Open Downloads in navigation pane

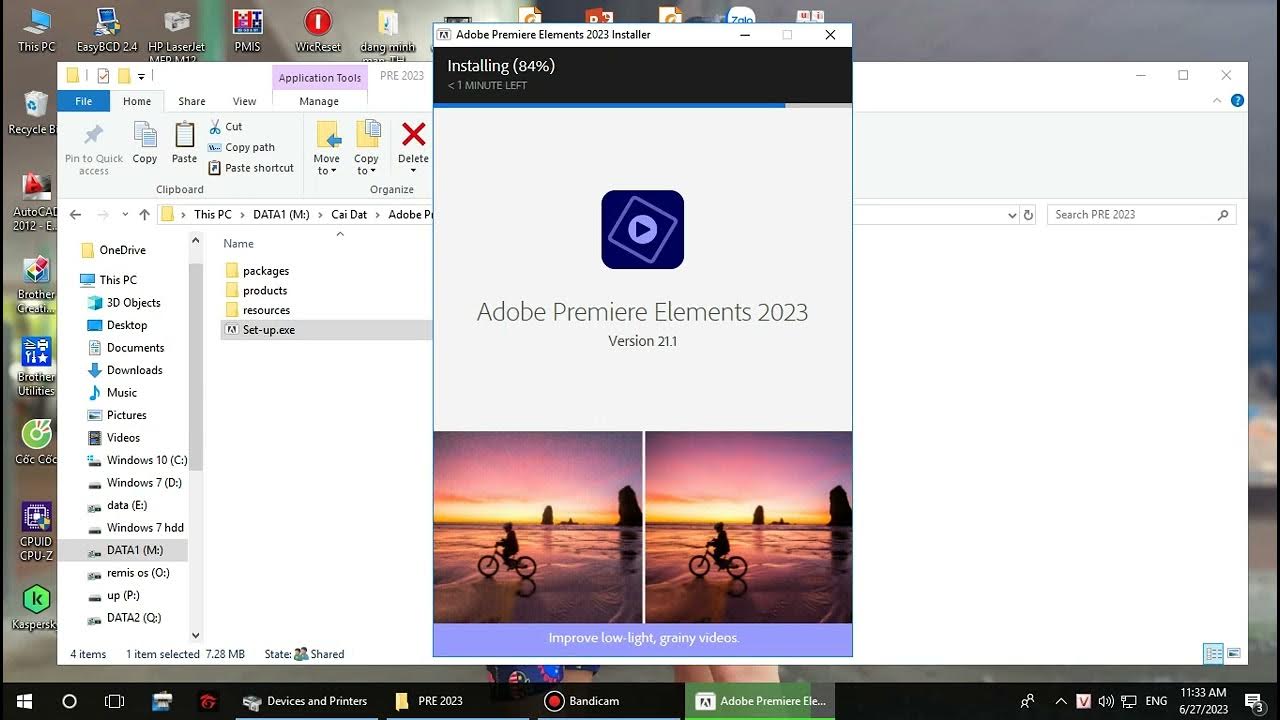tap(134, 370)
